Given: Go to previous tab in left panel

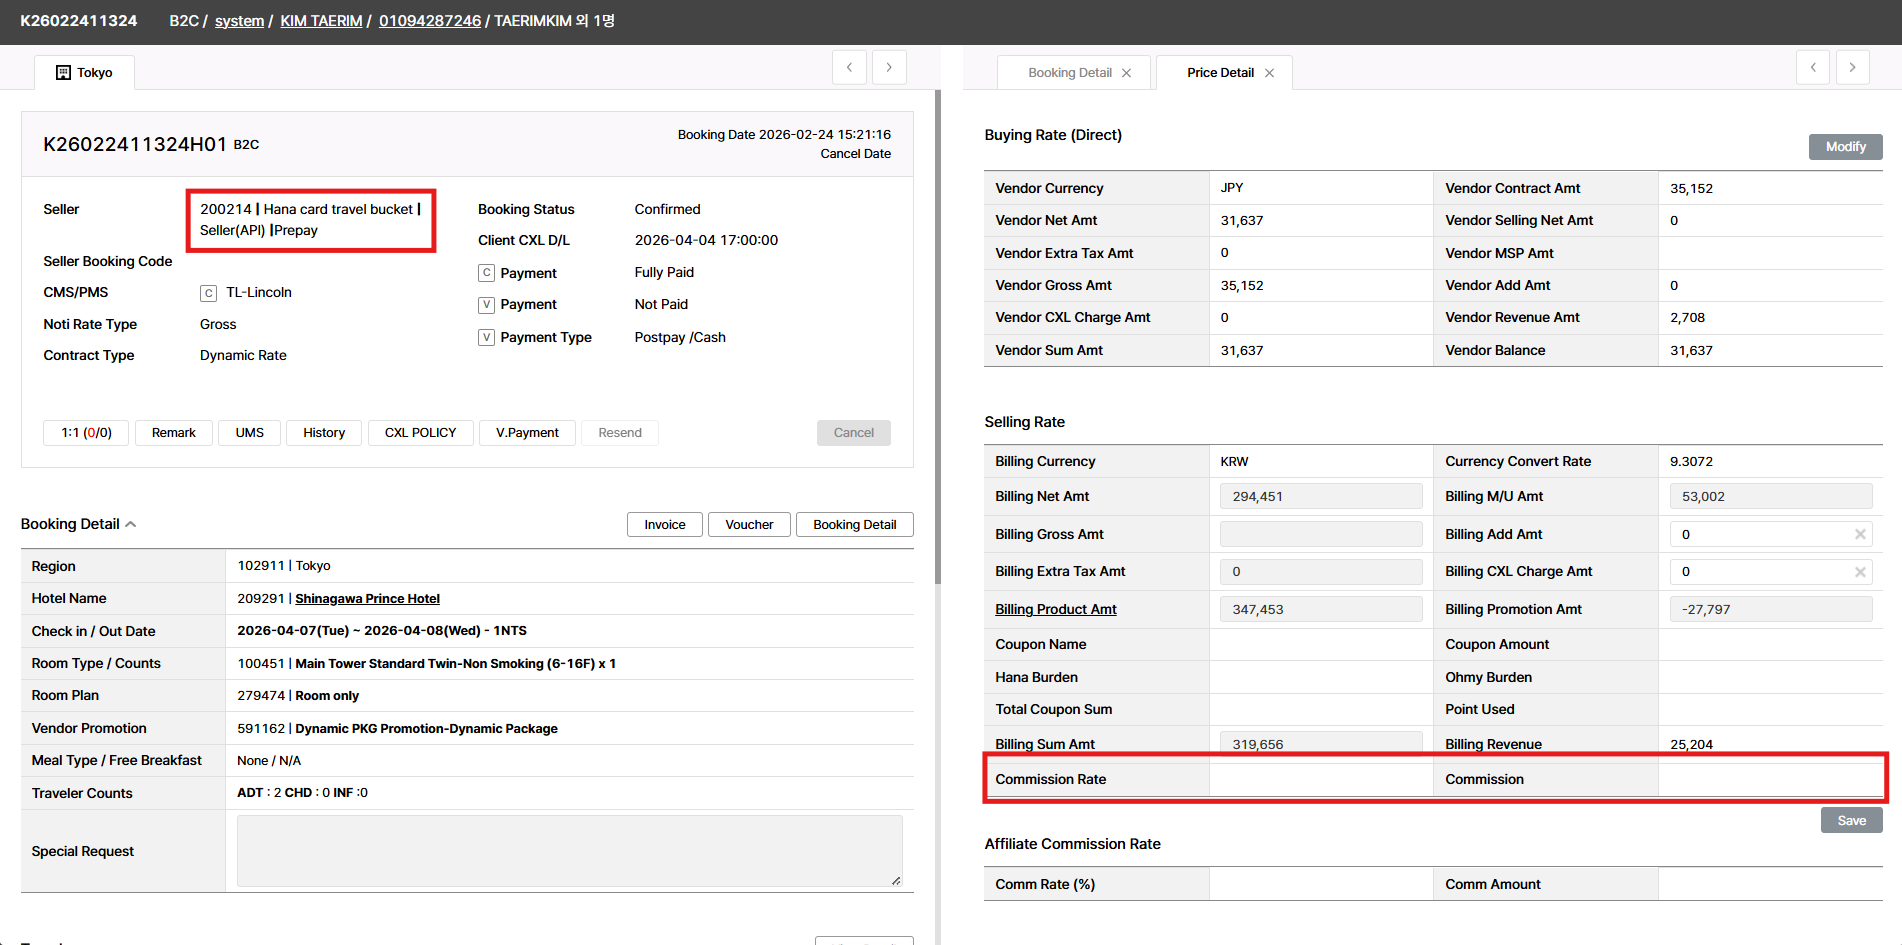Looking at the screenshot, I should (x=849, y=67).
